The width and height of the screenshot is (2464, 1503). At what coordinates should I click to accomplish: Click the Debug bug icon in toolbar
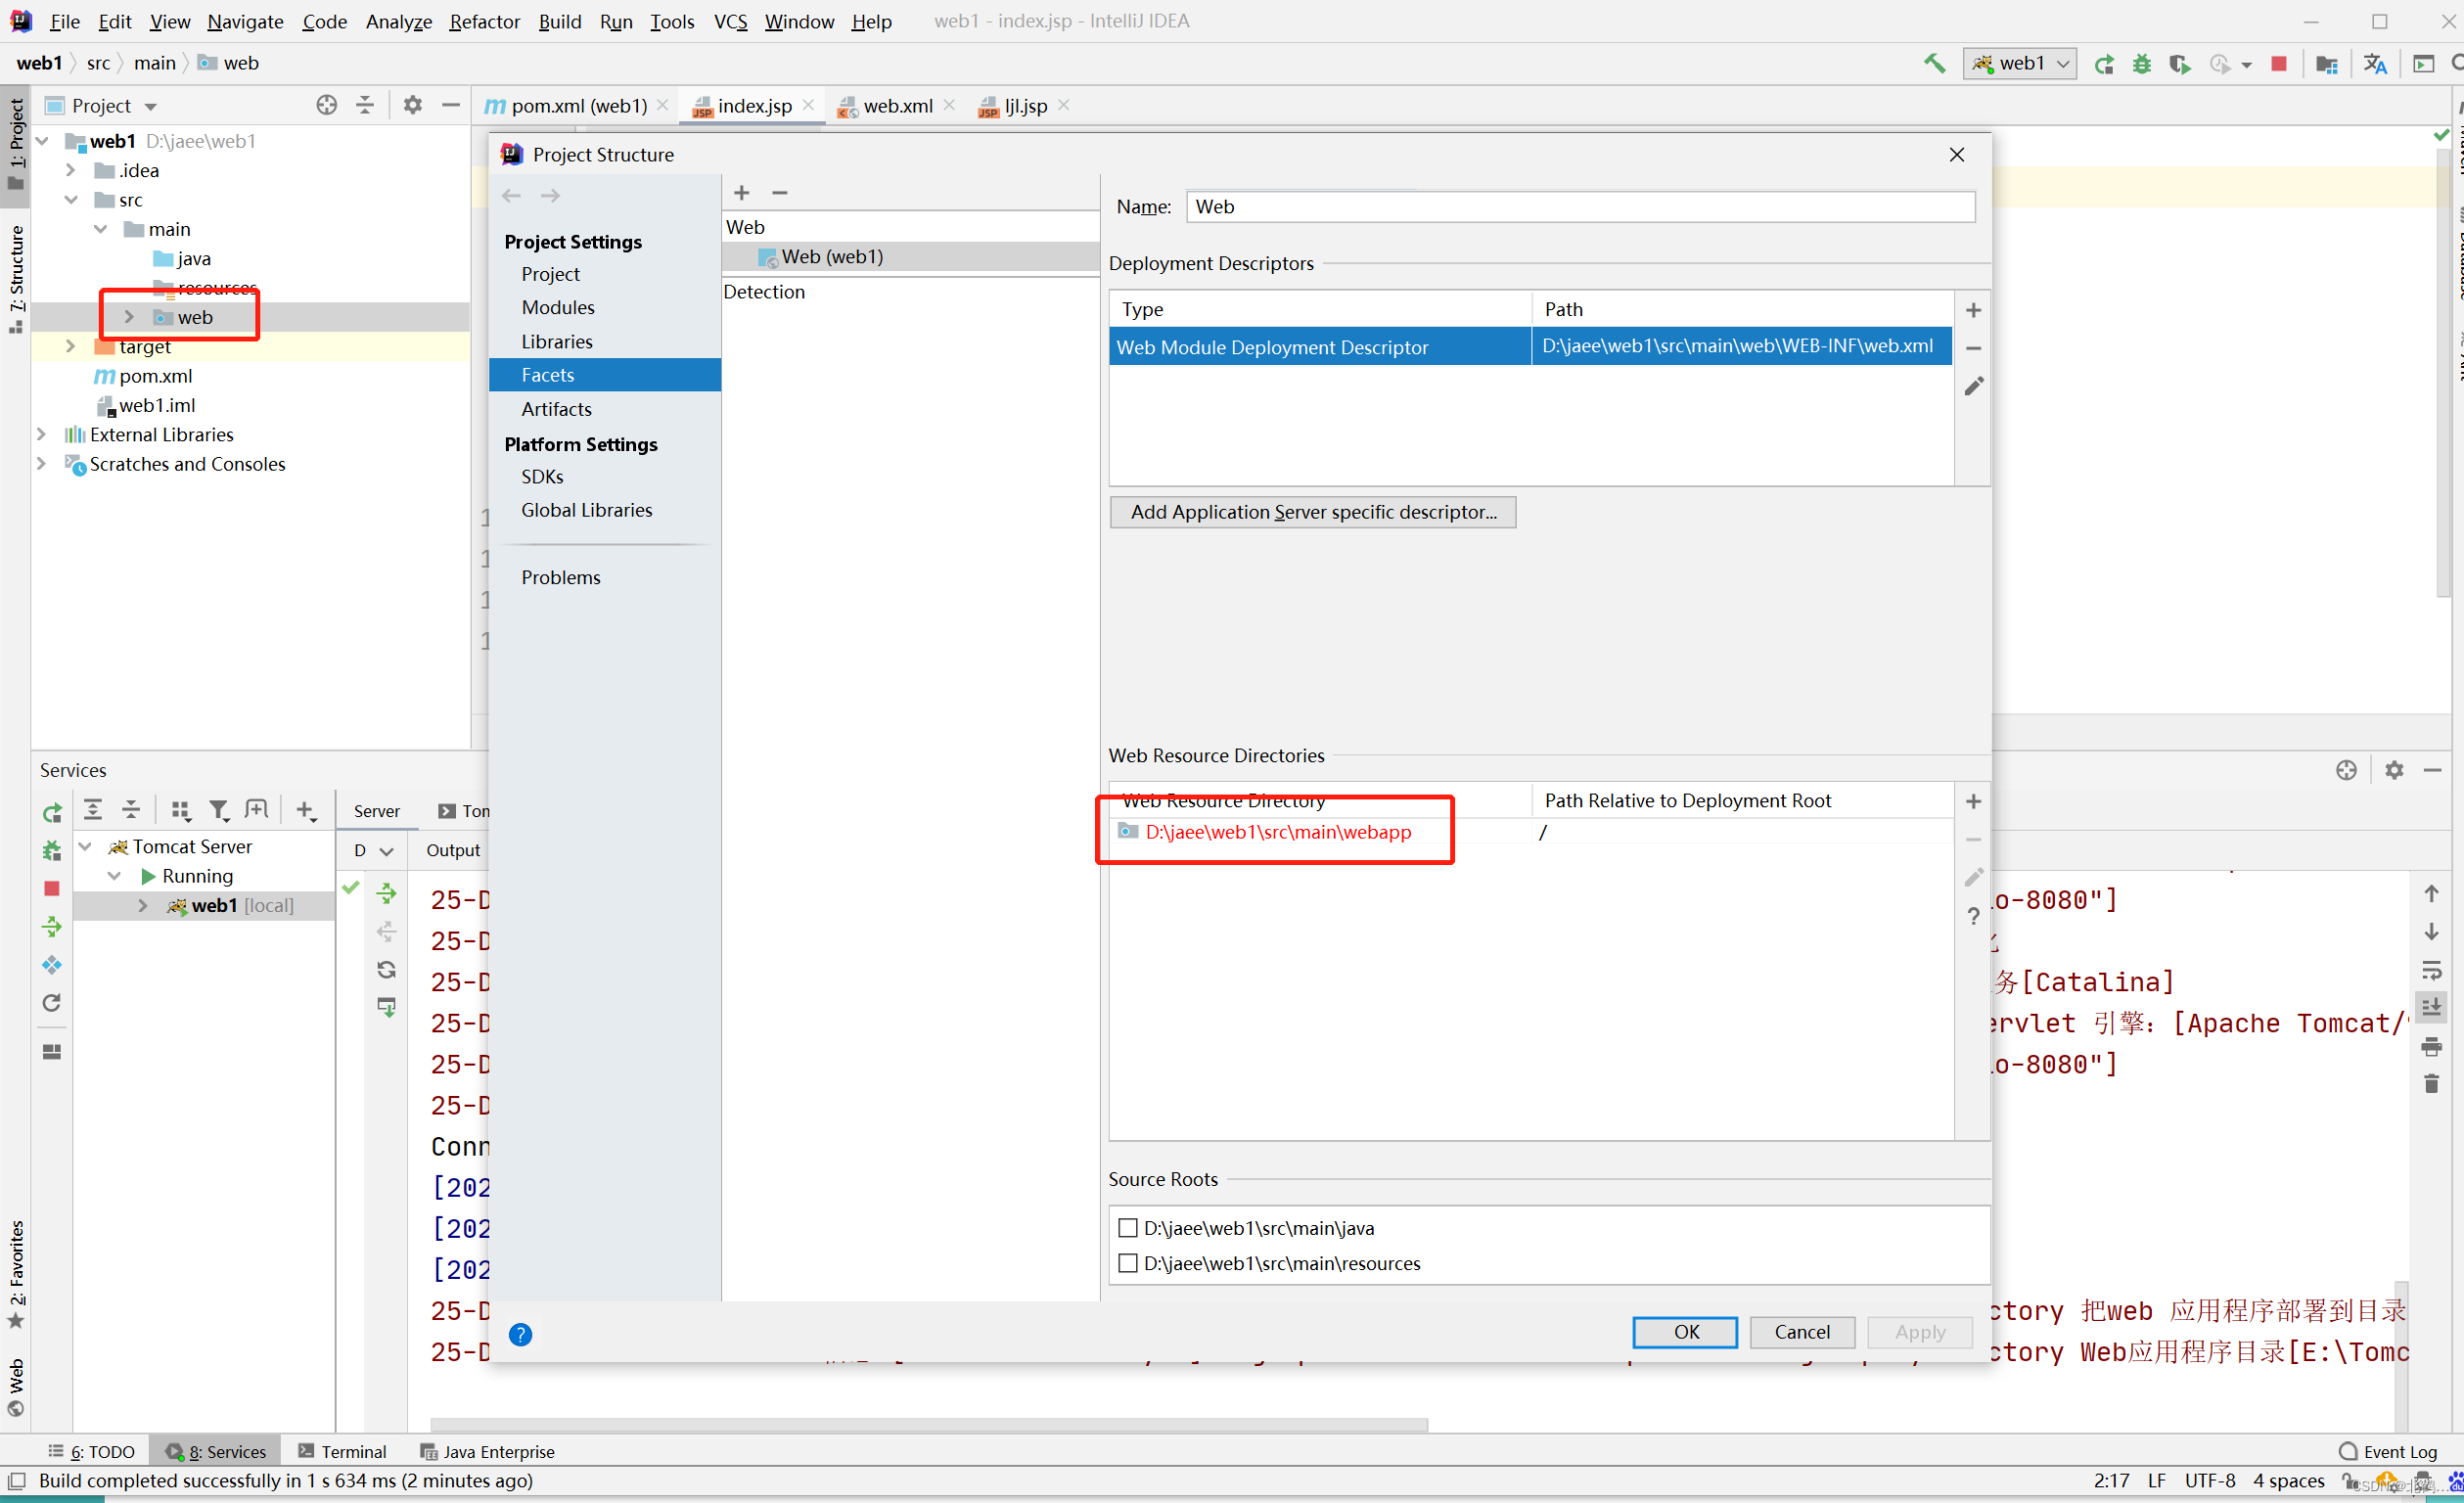2141,63
